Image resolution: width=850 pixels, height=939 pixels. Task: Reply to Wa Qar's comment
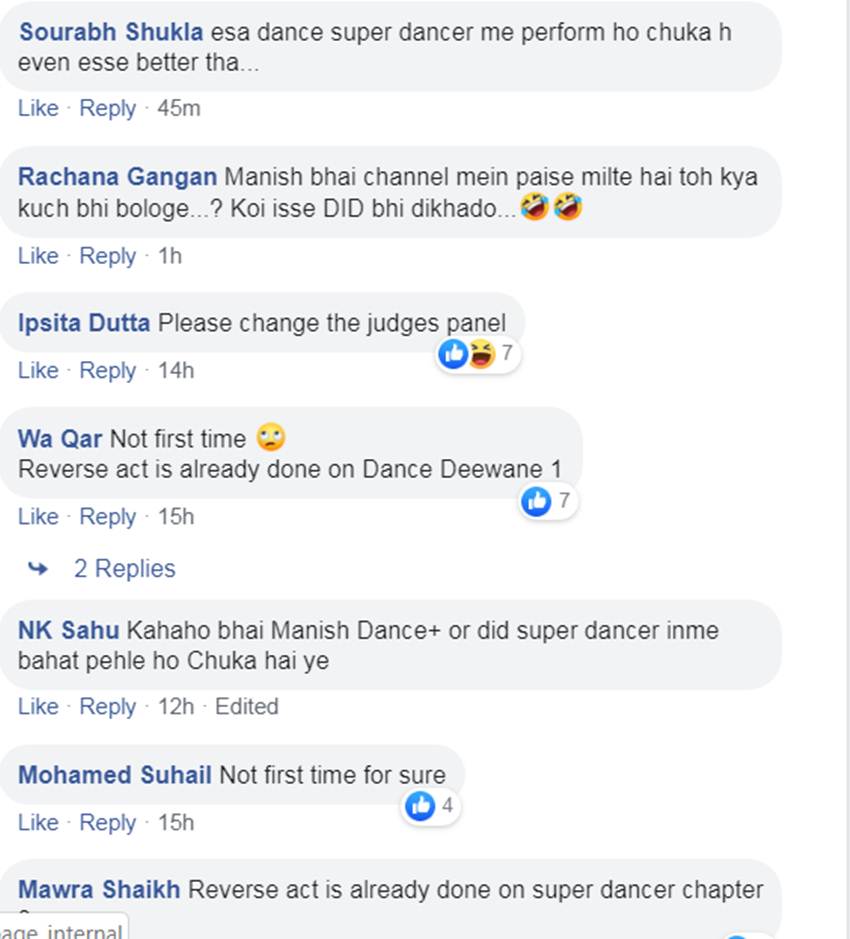pyautogui.click(x=108, y=516)
